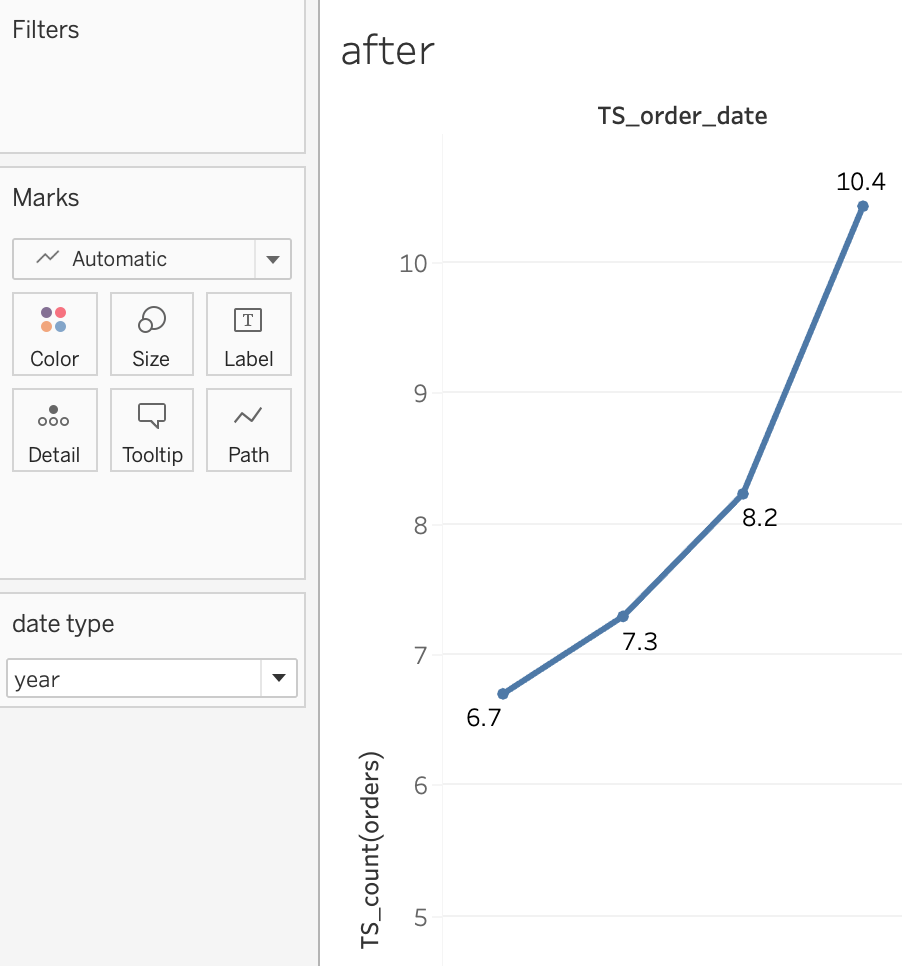Click the date type parameter title
The width and height of the screenshot is (902, 966).
pos(63,624)
